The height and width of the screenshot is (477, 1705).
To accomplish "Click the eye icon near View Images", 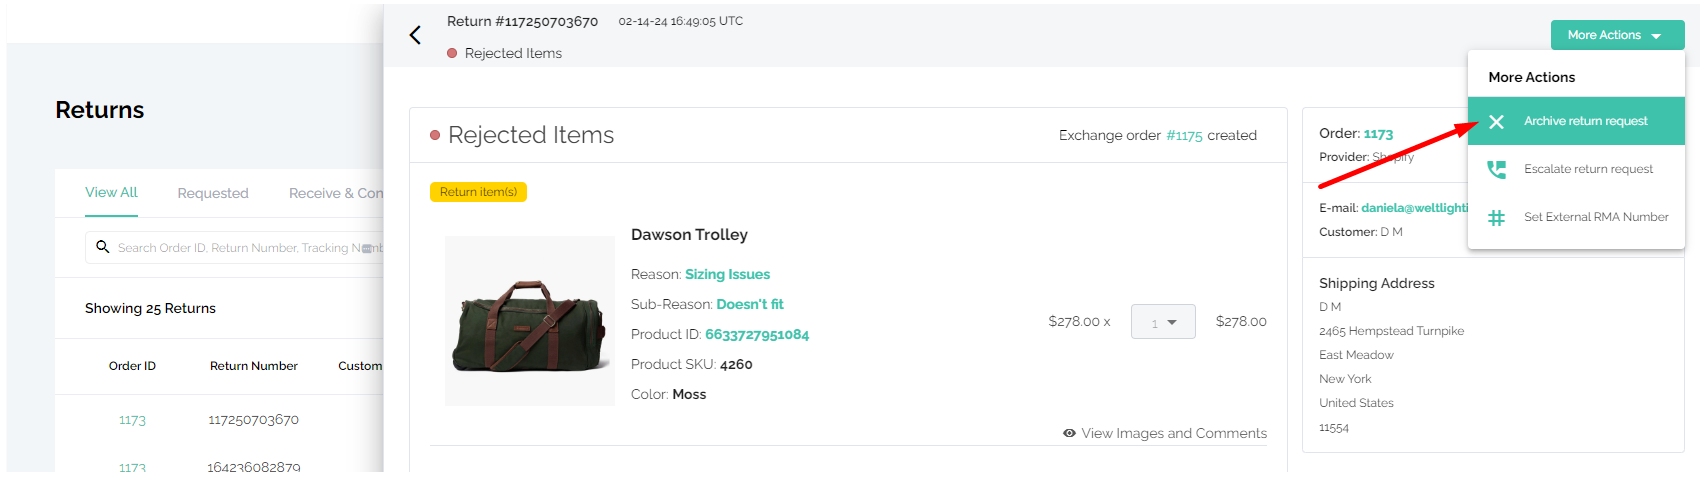I will [x=1069, y=433].
